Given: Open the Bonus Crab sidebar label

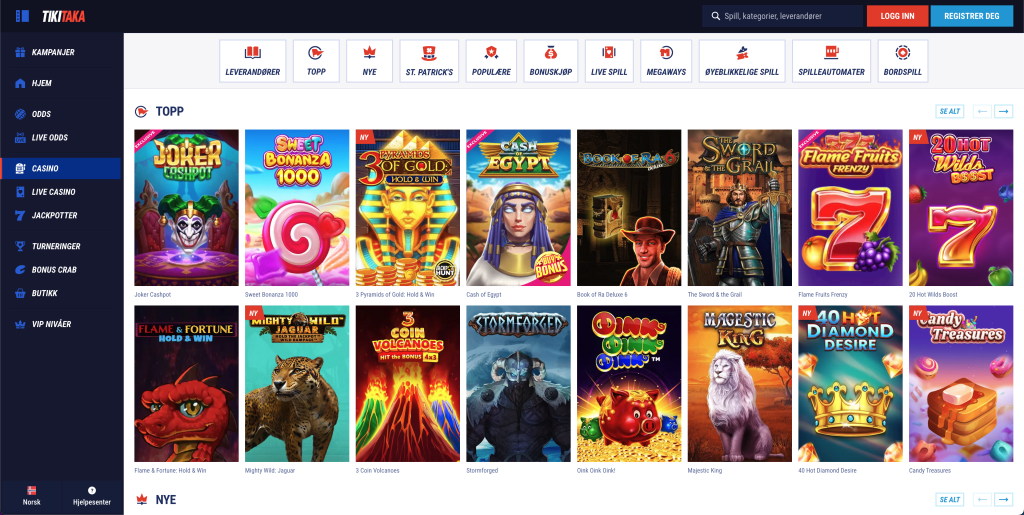Looking at the screenshot, I should [54, 270].
